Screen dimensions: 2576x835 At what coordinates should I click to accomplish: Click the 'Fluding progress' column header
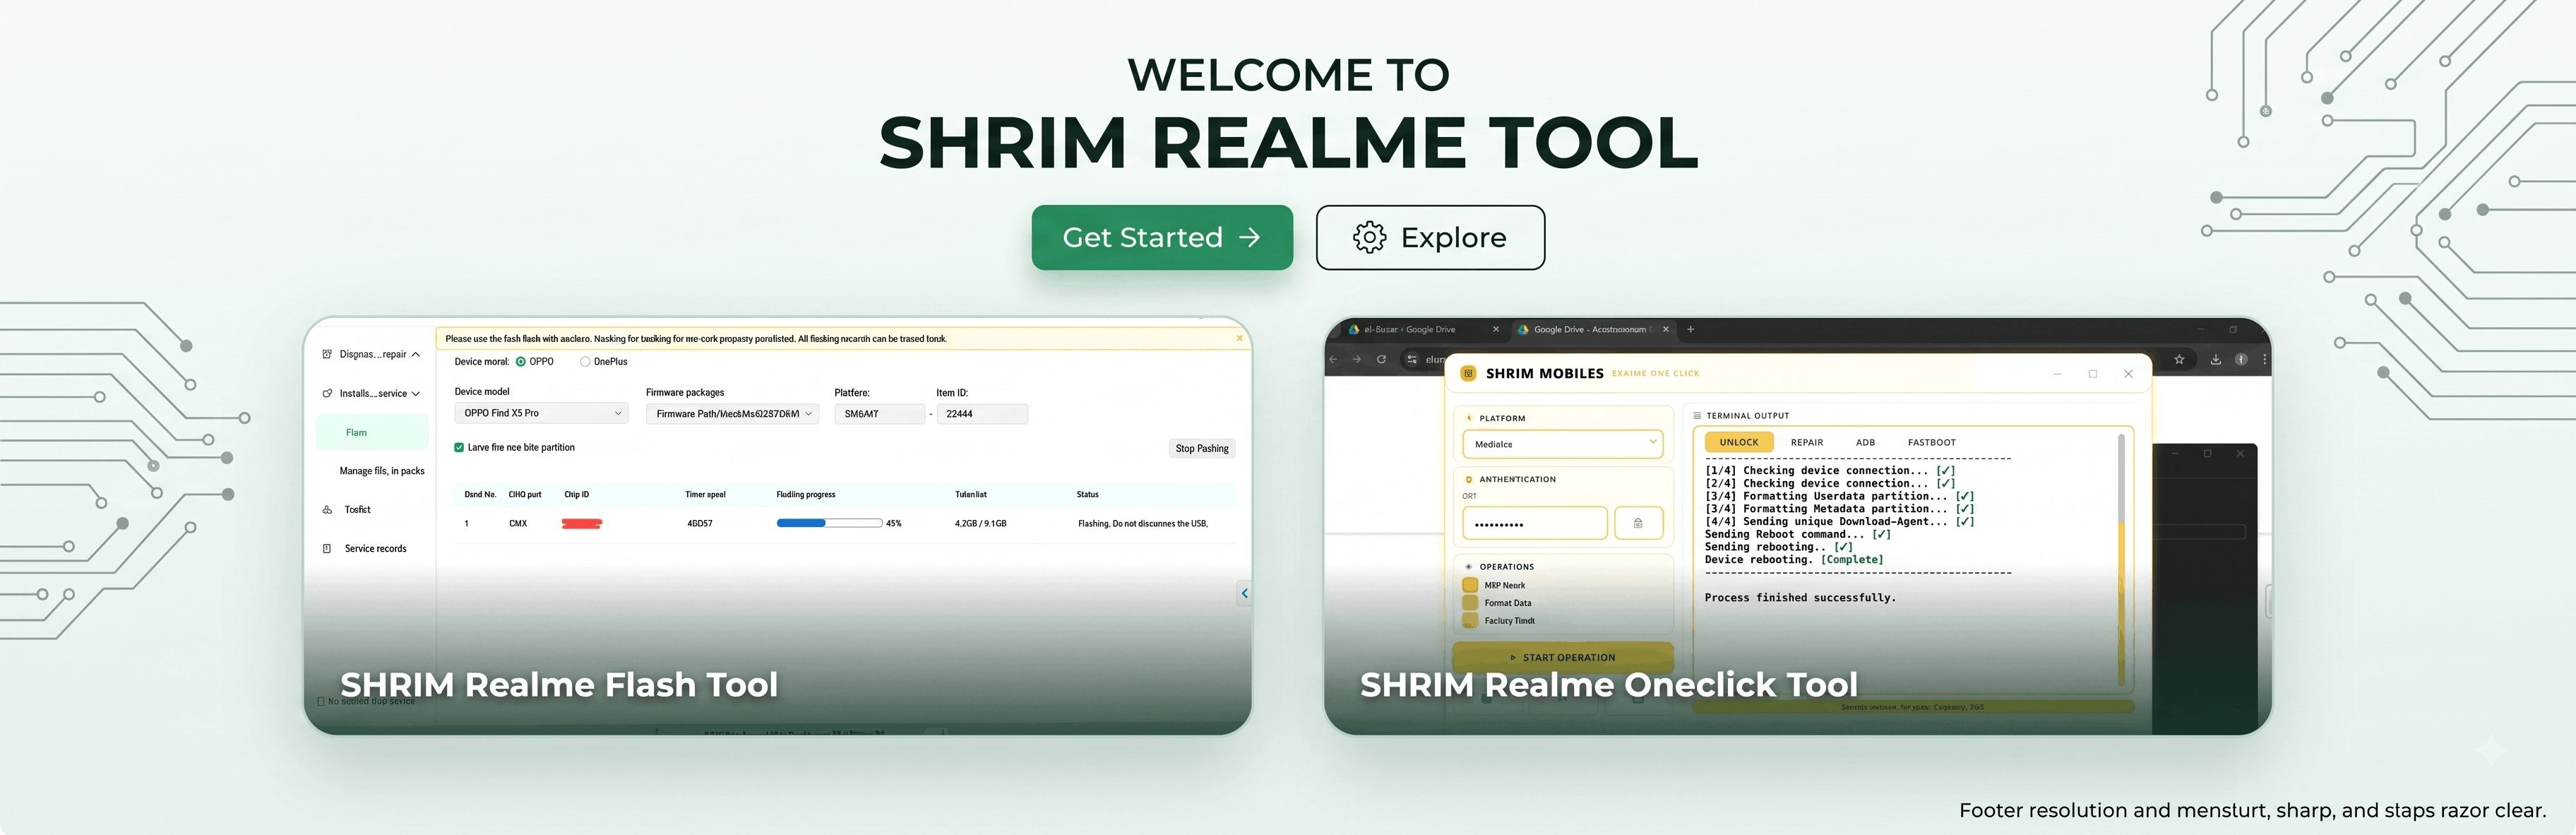(806, 494)
